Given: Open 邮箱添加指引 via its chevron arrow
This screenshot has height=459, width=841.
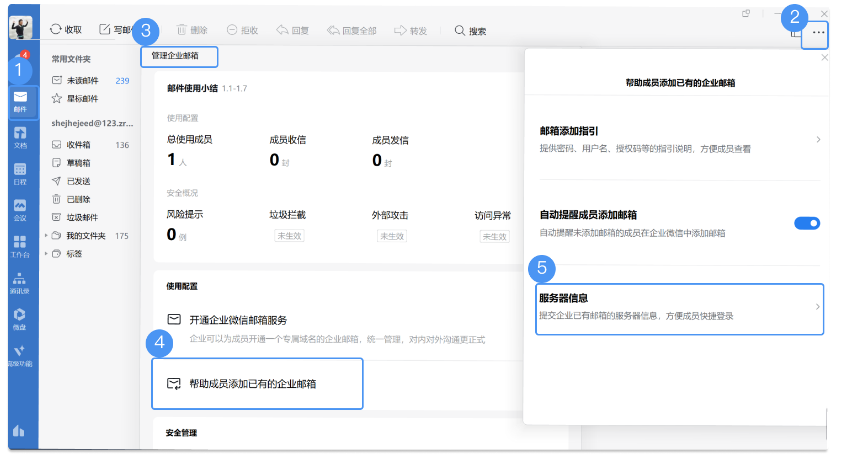Looking at the screenshot, I should pyautogui.click(x=818, y=139).
